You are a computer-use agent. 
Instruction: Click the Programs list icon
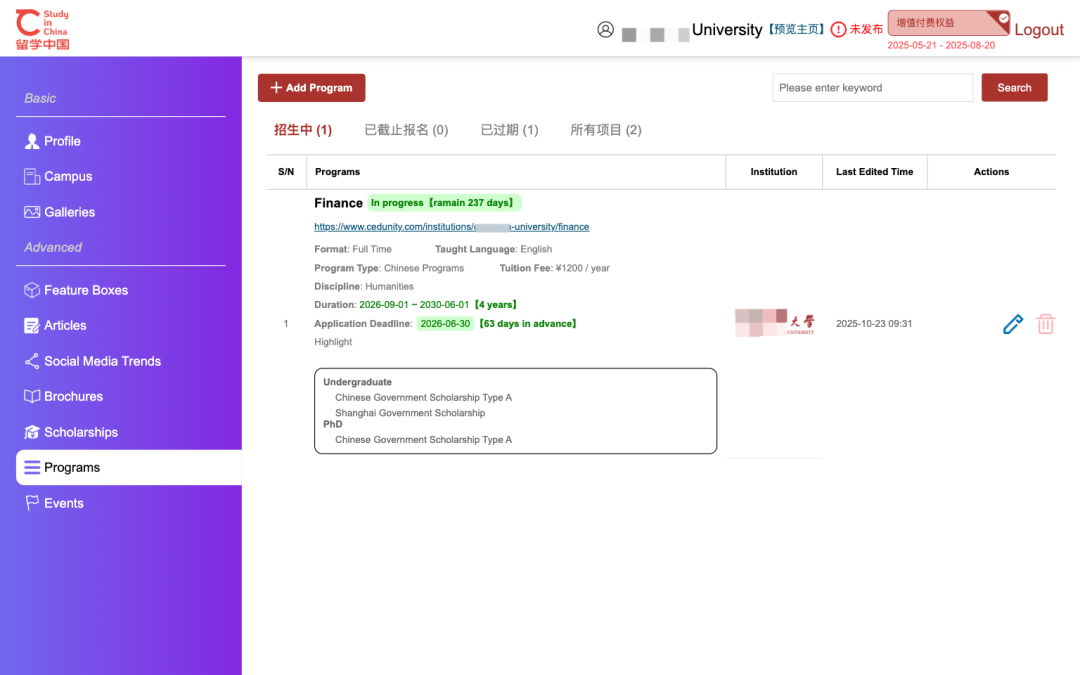point(32,468)
